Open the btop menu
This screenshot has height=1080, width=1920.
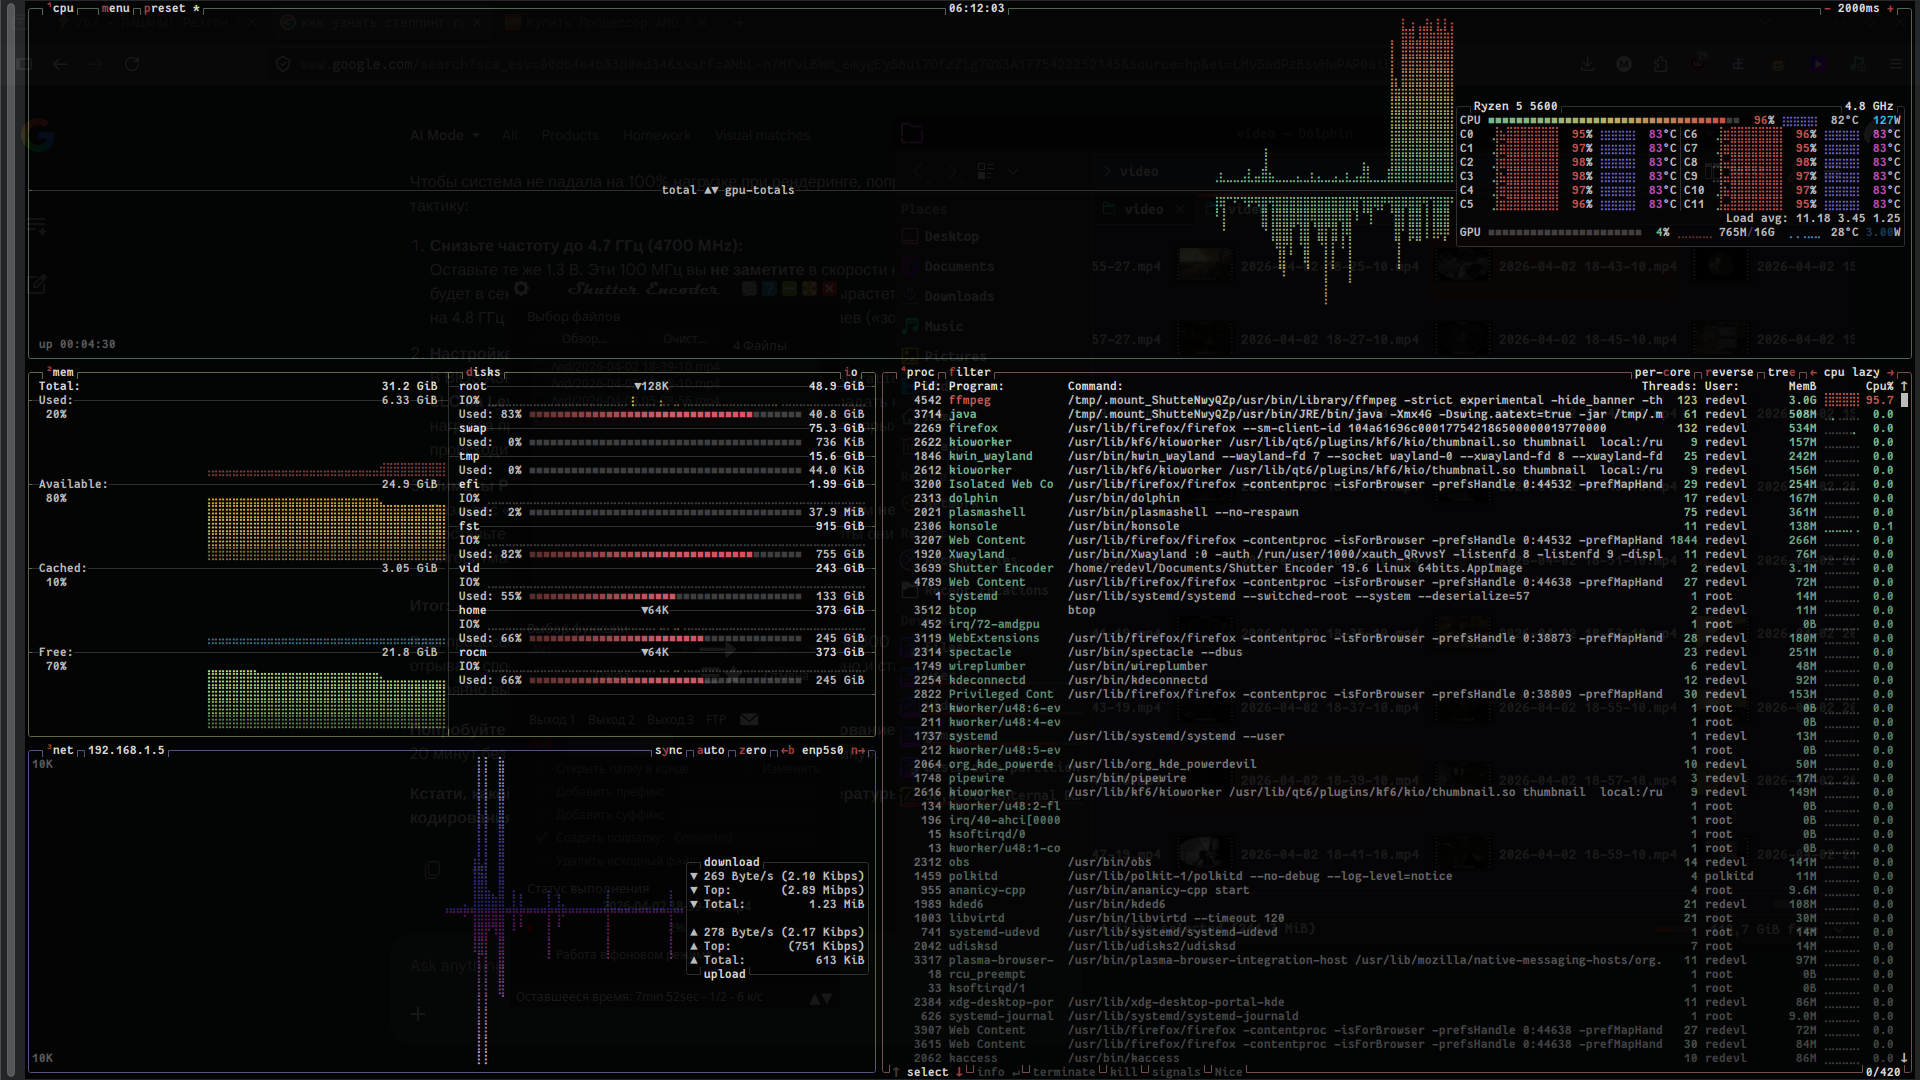115,8
